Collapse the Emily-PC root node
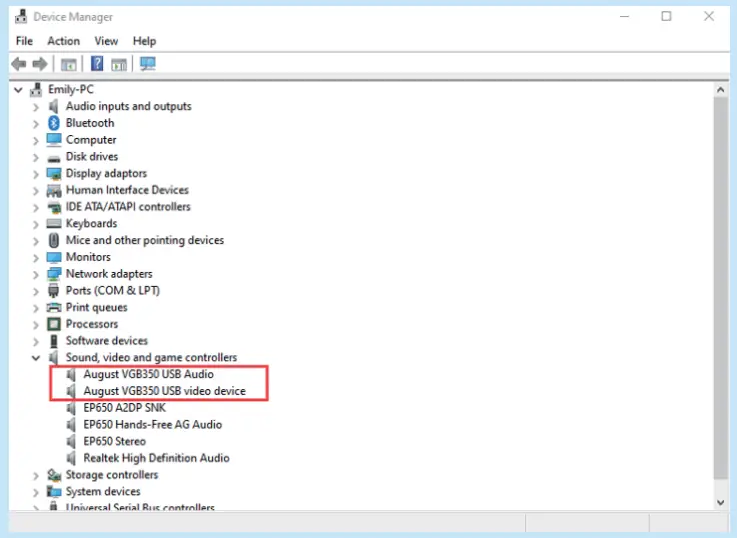 [18, 89]
